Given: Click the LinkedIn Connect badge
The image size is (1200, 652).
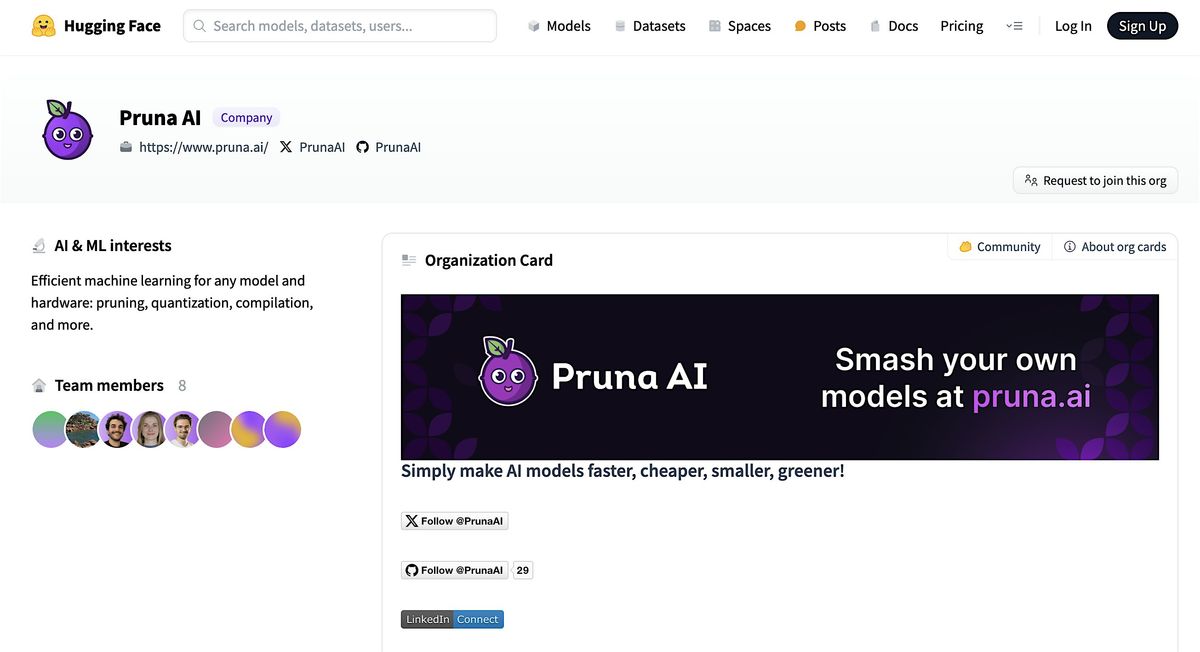Looking at the screenshot, I should pos(452,618).
